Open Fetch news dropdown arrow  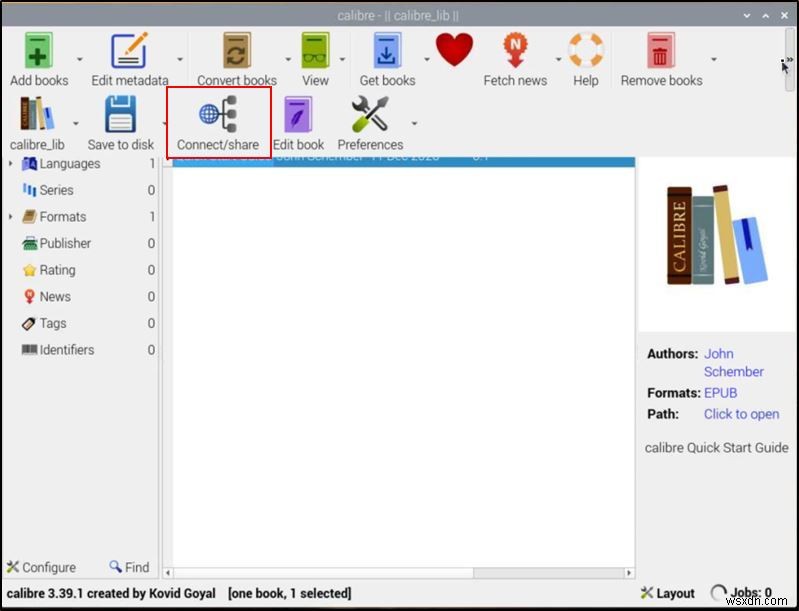tap(558, 59)
